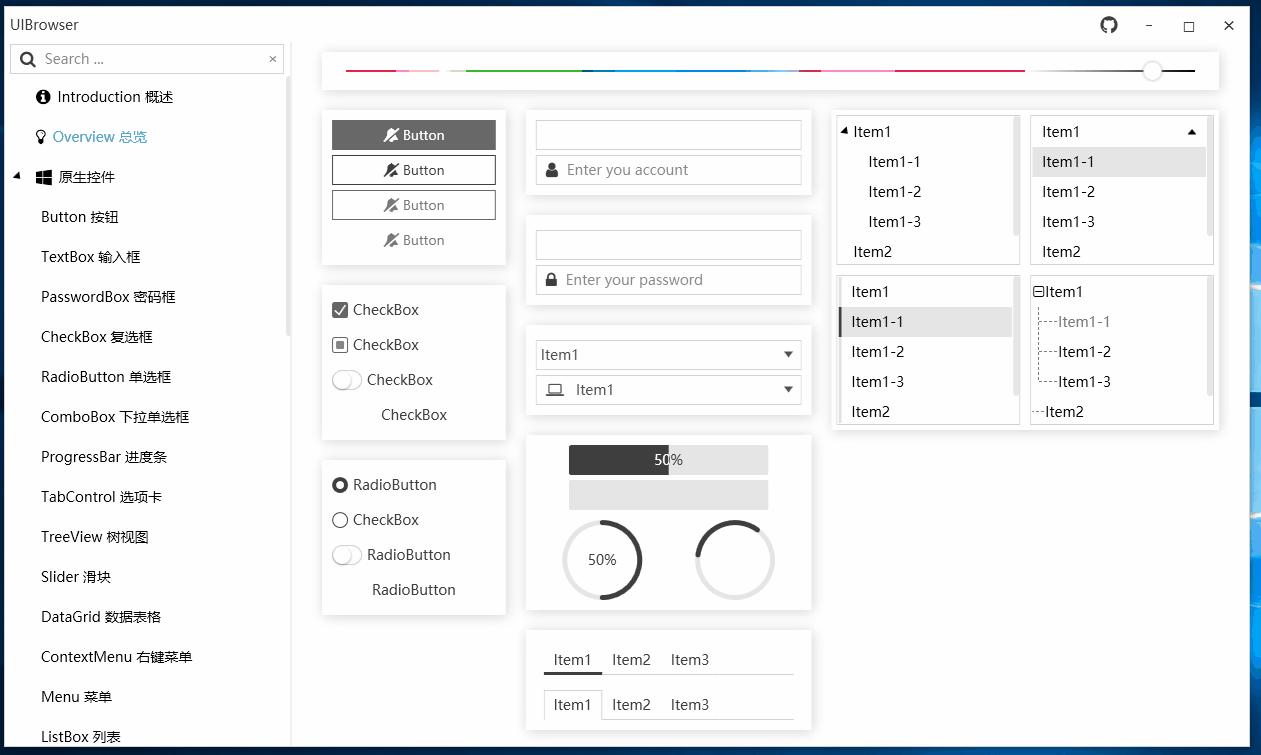Select the boxed Item1 tab
This screenshot has width=1261, height=755.
point(573,705)
